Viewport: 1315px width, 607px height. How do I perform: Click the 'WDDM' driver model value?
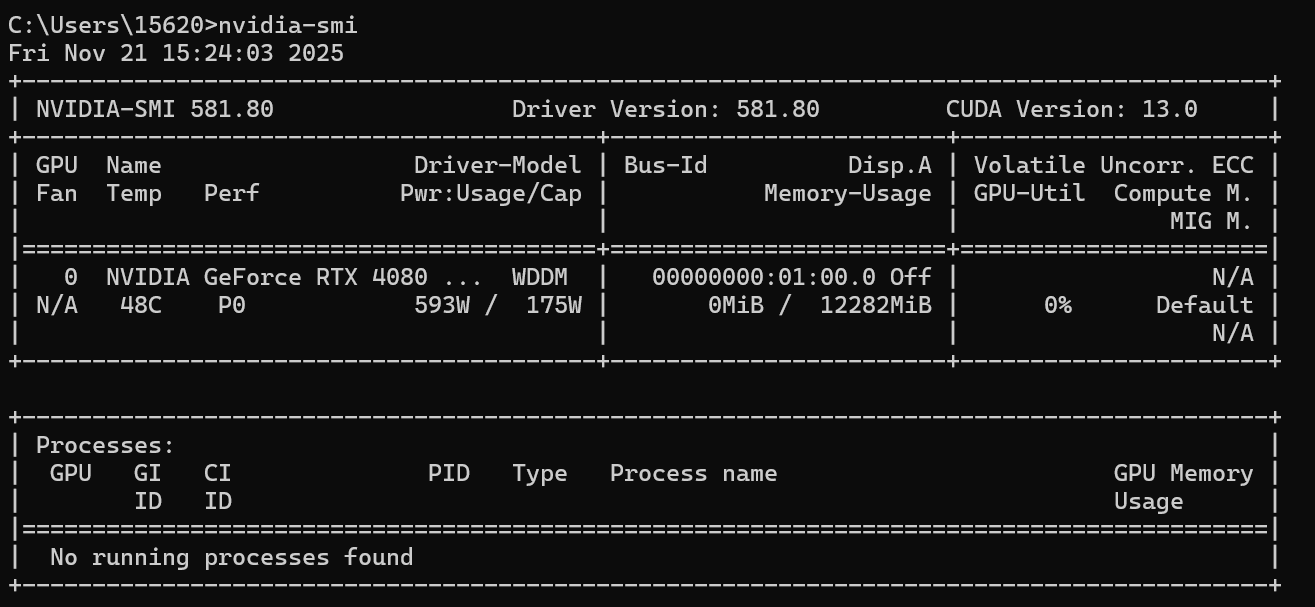[x=540, y=277]
